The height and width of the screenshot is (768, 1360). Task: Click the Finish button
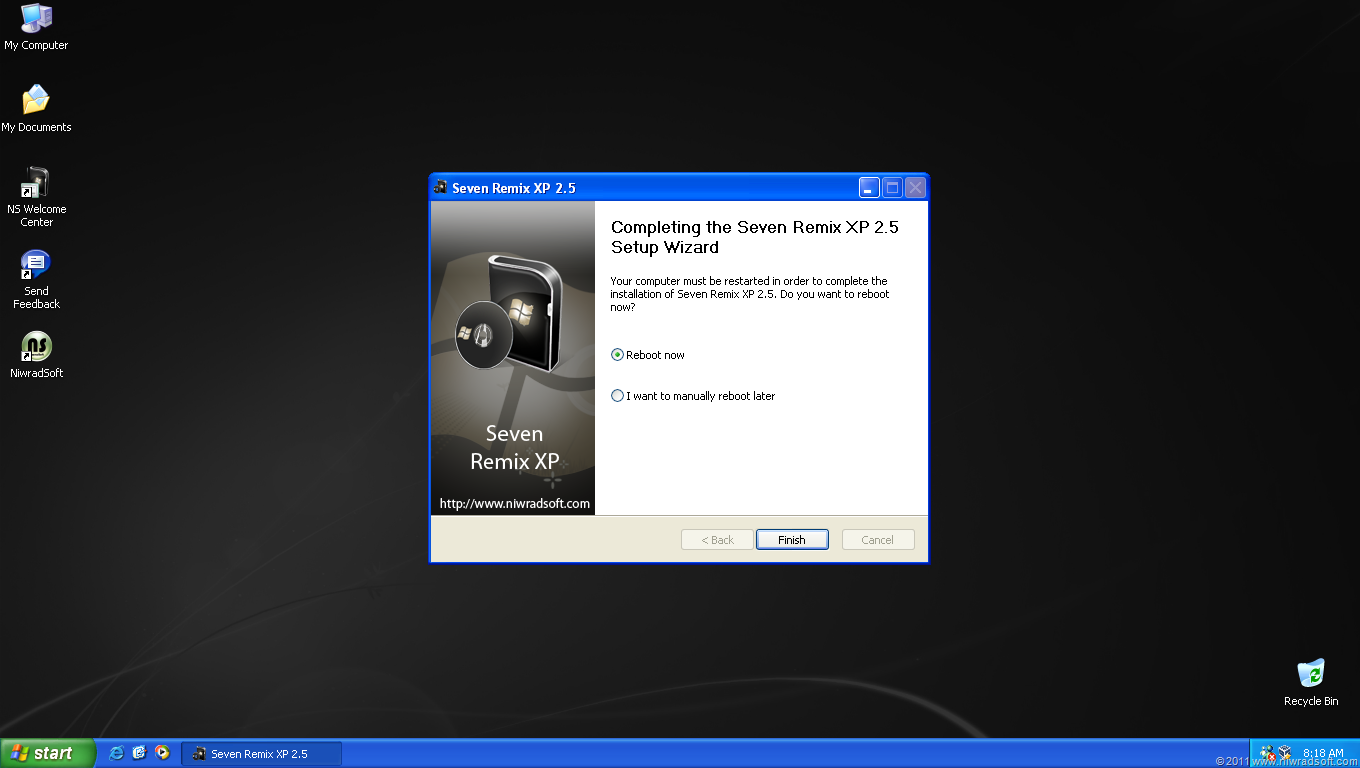(792, 540)
